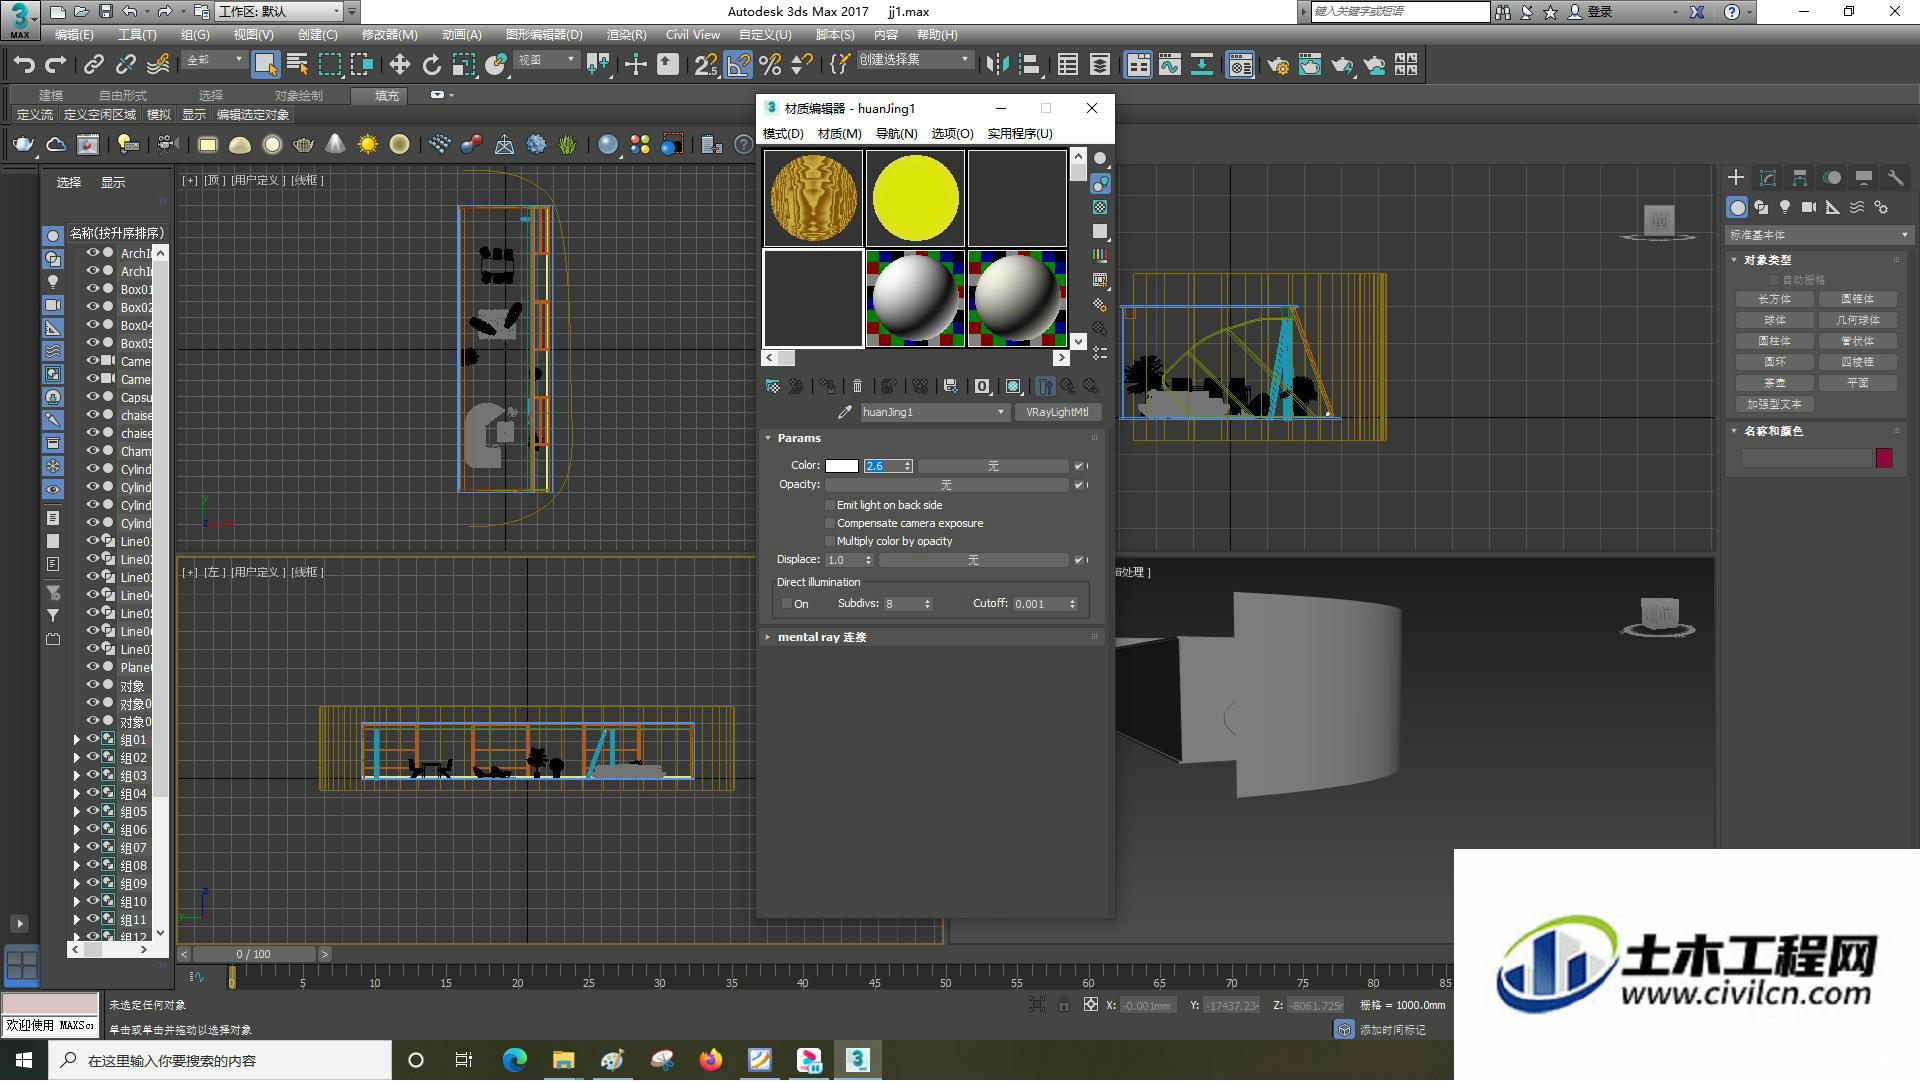Toggle the Color map enable checkbox
1920x1082 pixels.
1078,466
